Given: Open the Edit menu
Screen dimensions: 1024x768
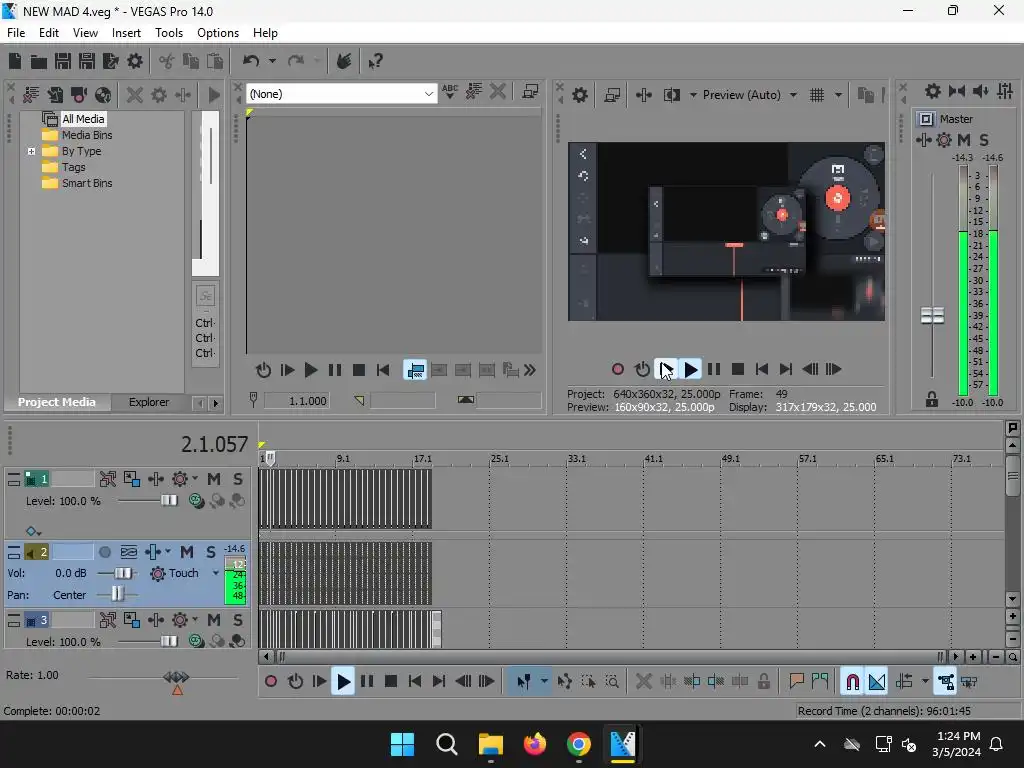Looking at the screenshot, I should click(49, 33).
